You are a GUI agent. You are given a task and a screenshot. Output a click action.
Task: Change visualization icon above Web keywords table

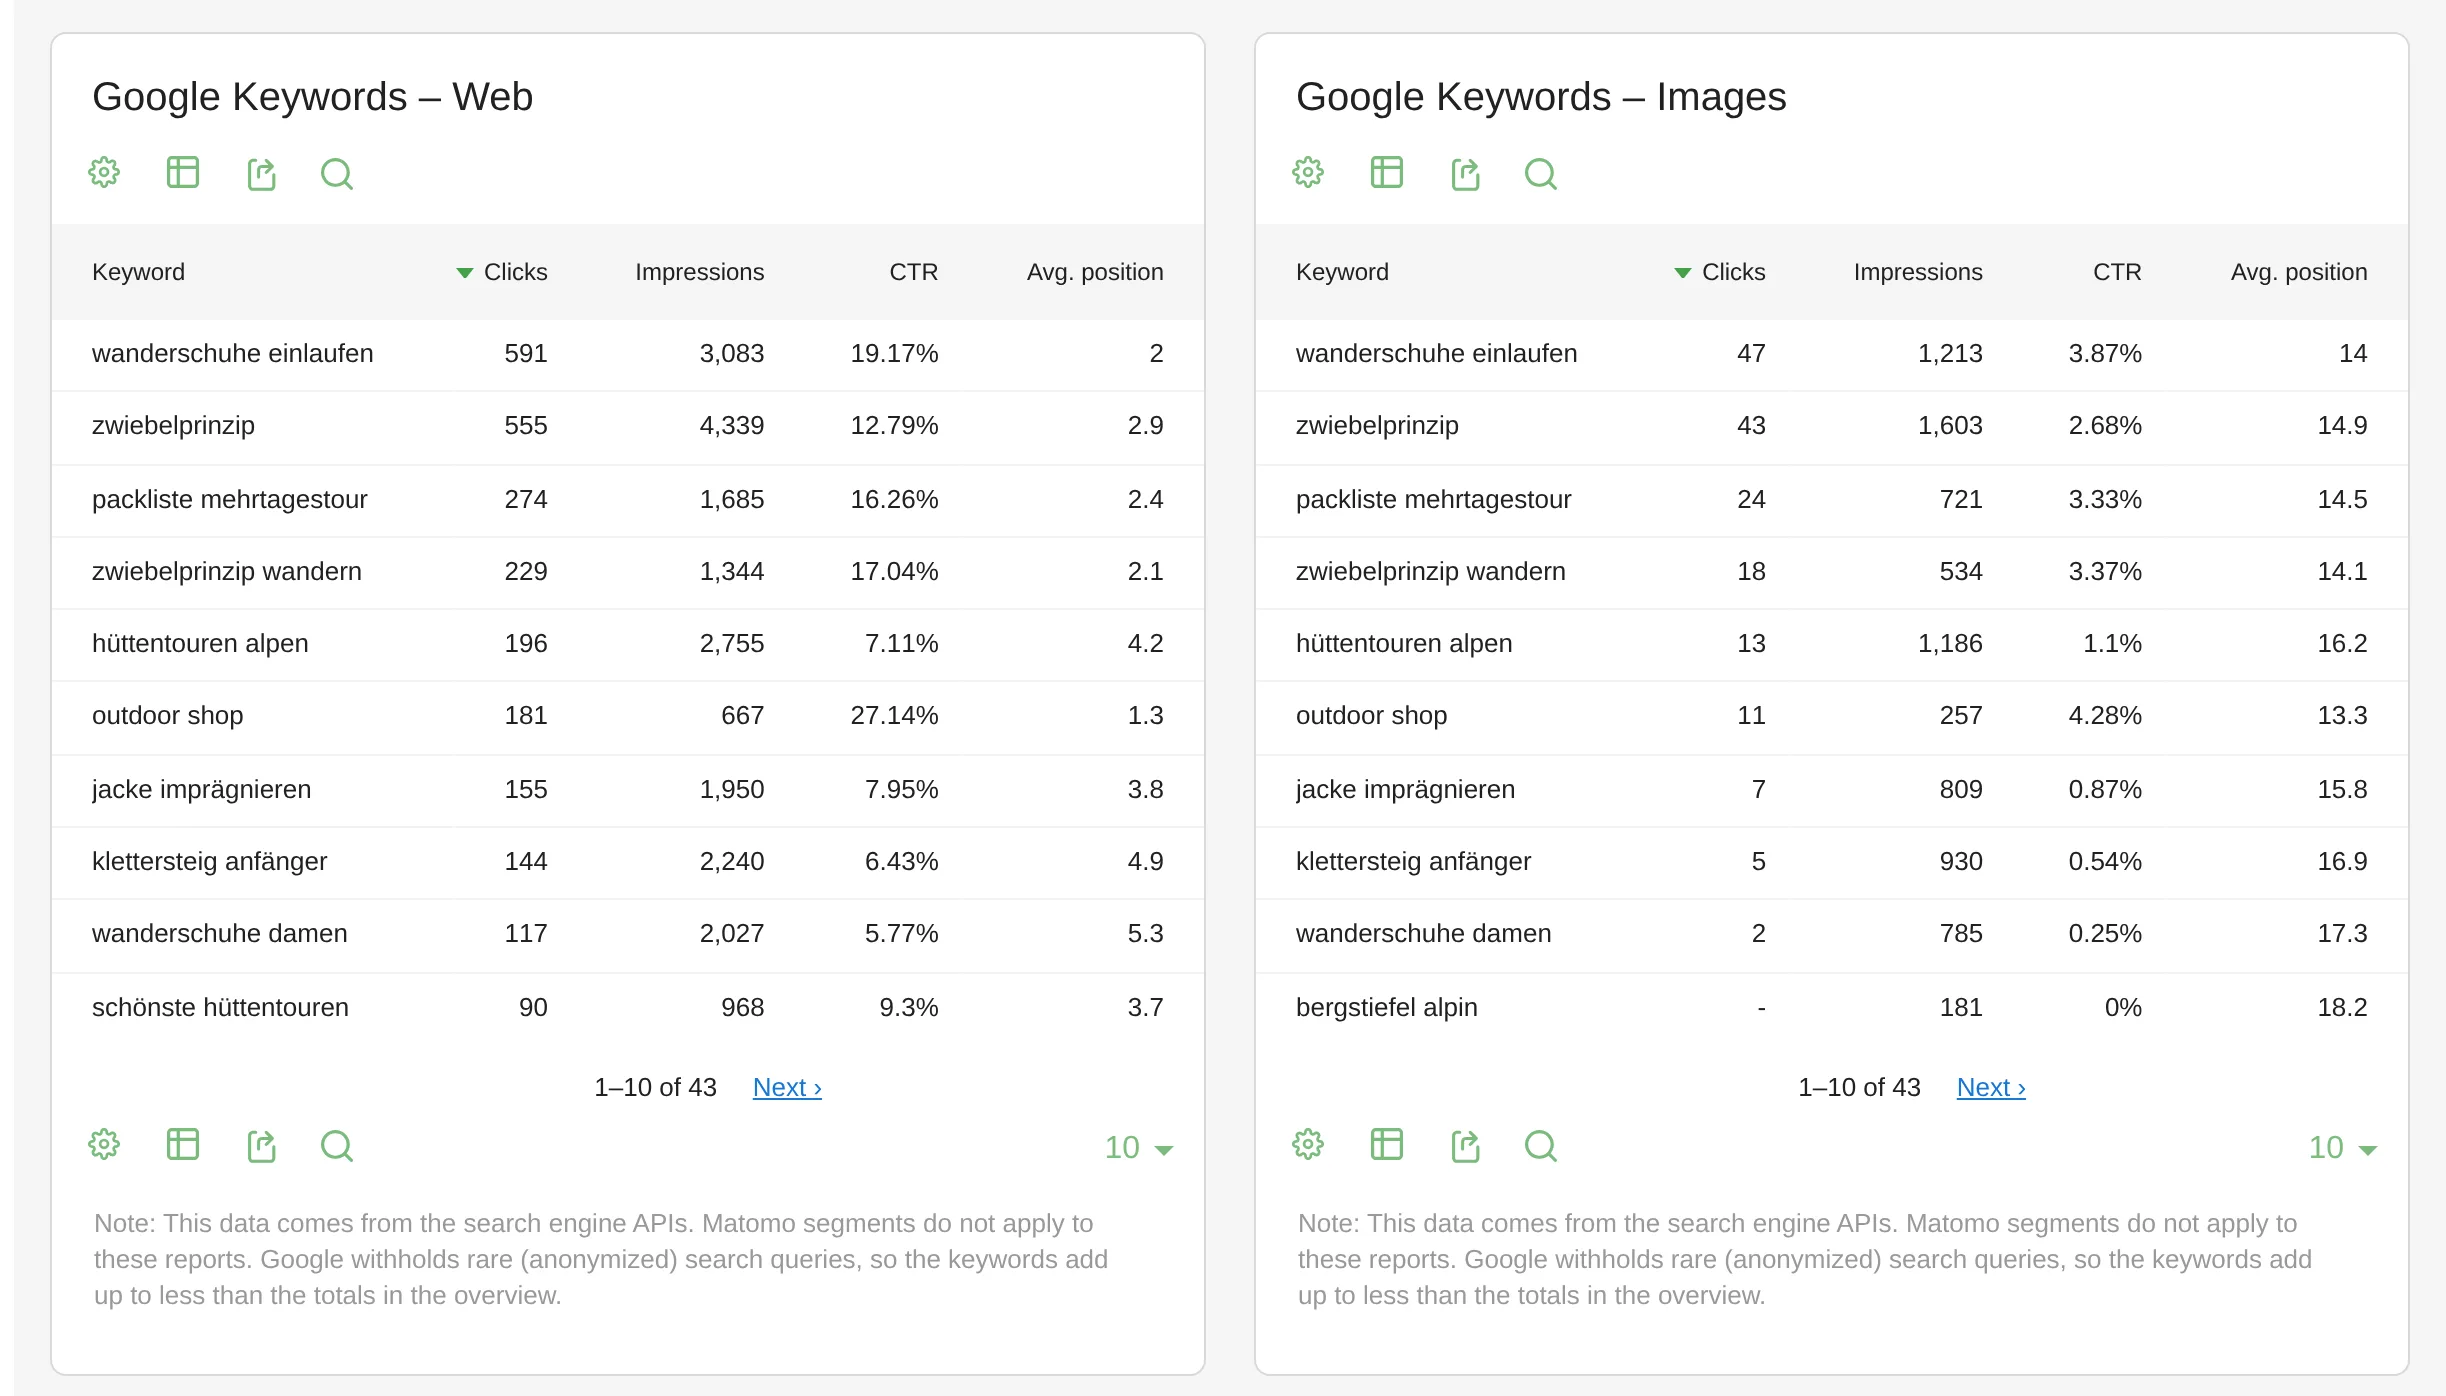pos(183,173)
